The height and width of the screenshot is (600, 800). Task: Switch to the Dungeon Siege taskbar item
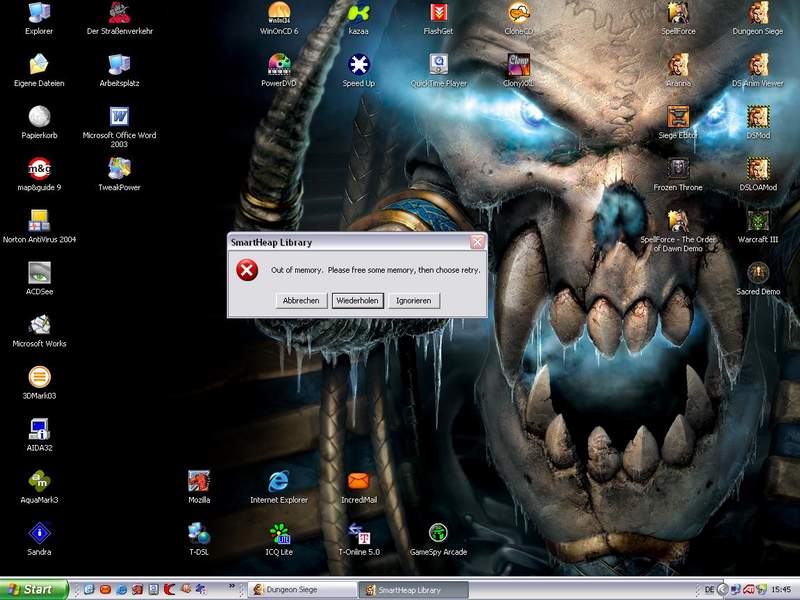click(x=302, y=590)
